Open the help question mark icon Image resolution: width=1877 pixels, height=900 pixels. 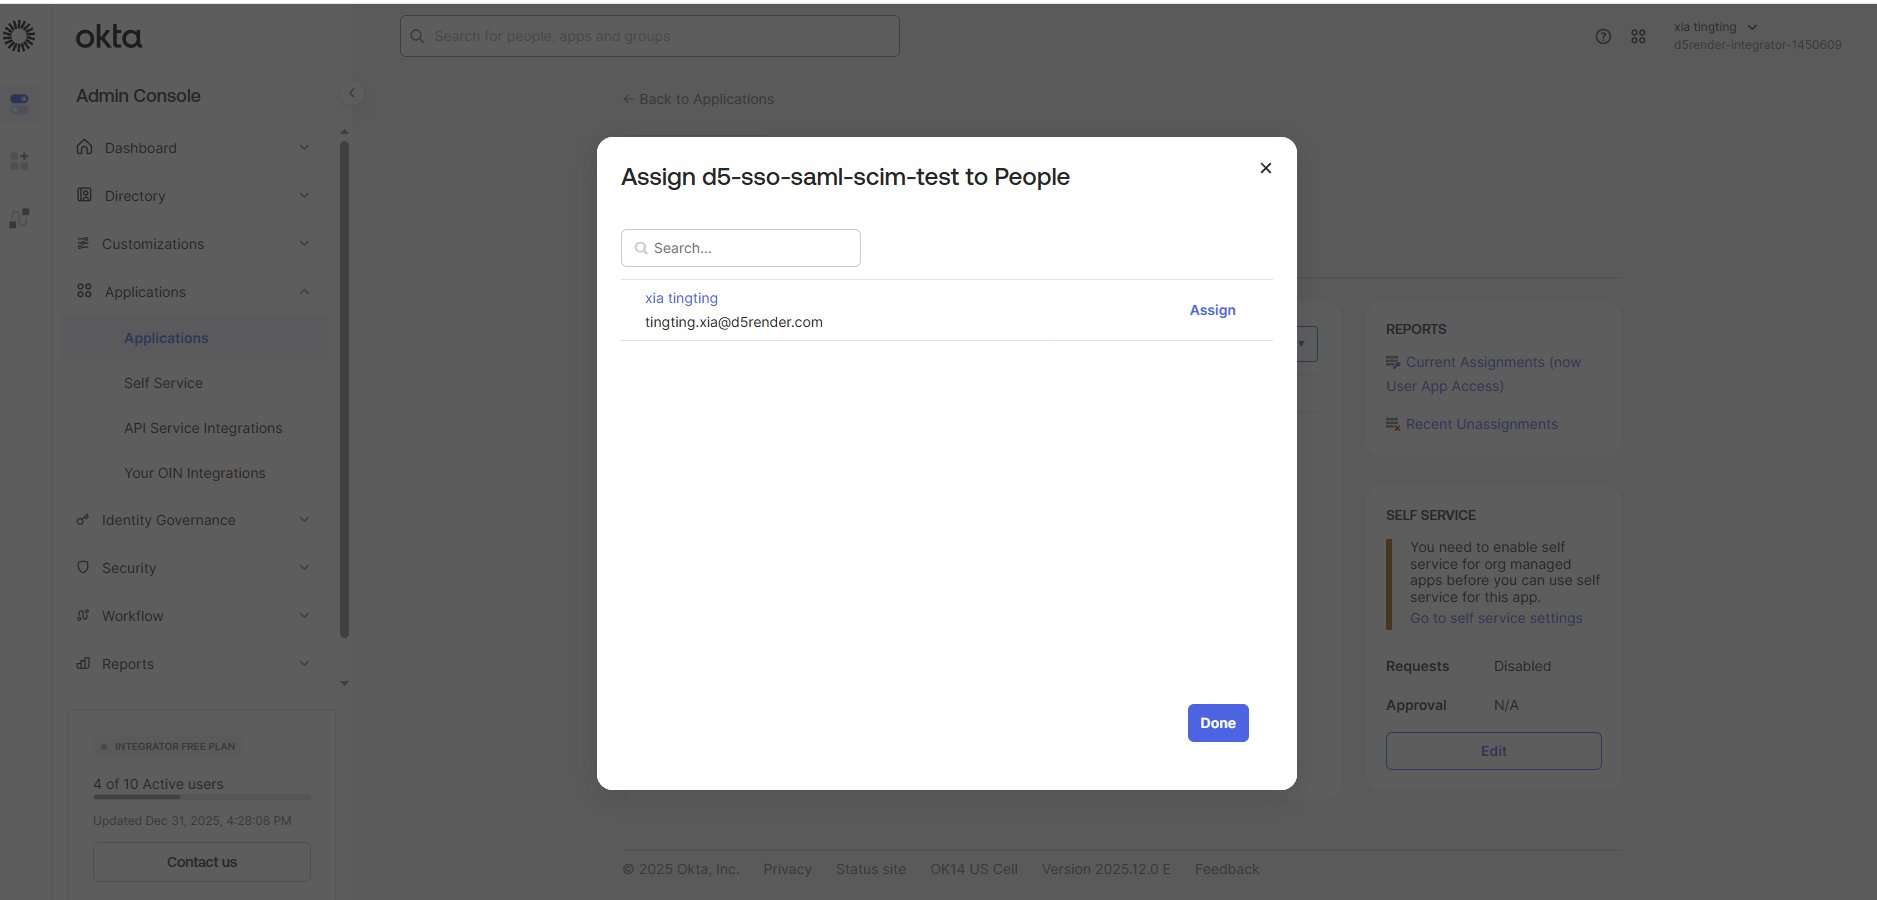point(1603,37)
